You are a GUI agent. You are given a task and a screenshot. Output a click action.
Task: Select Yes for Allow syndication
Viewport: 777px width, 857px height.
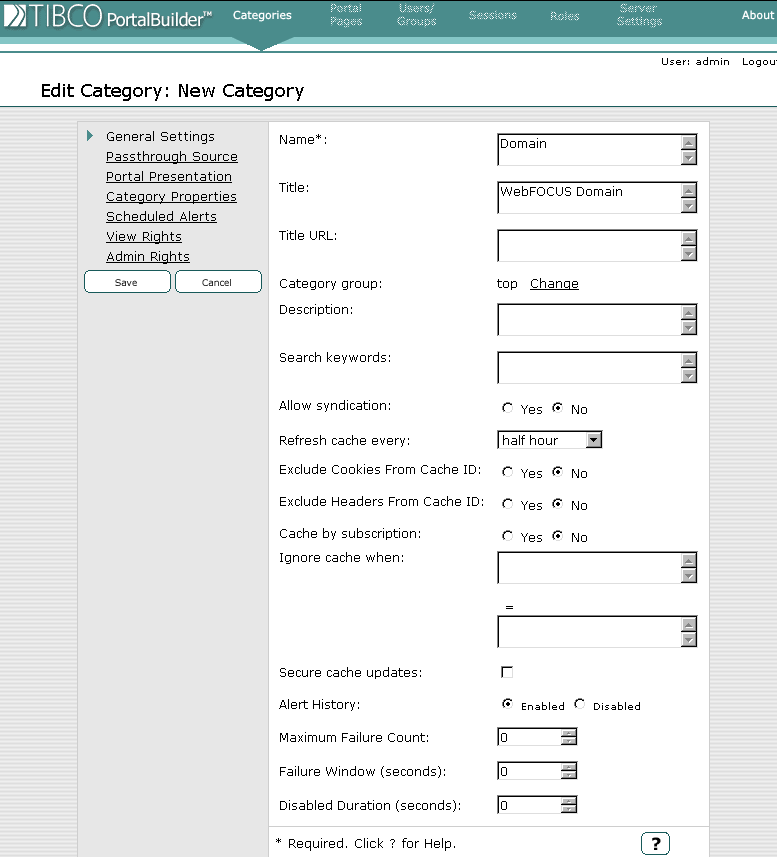point(508,409)
